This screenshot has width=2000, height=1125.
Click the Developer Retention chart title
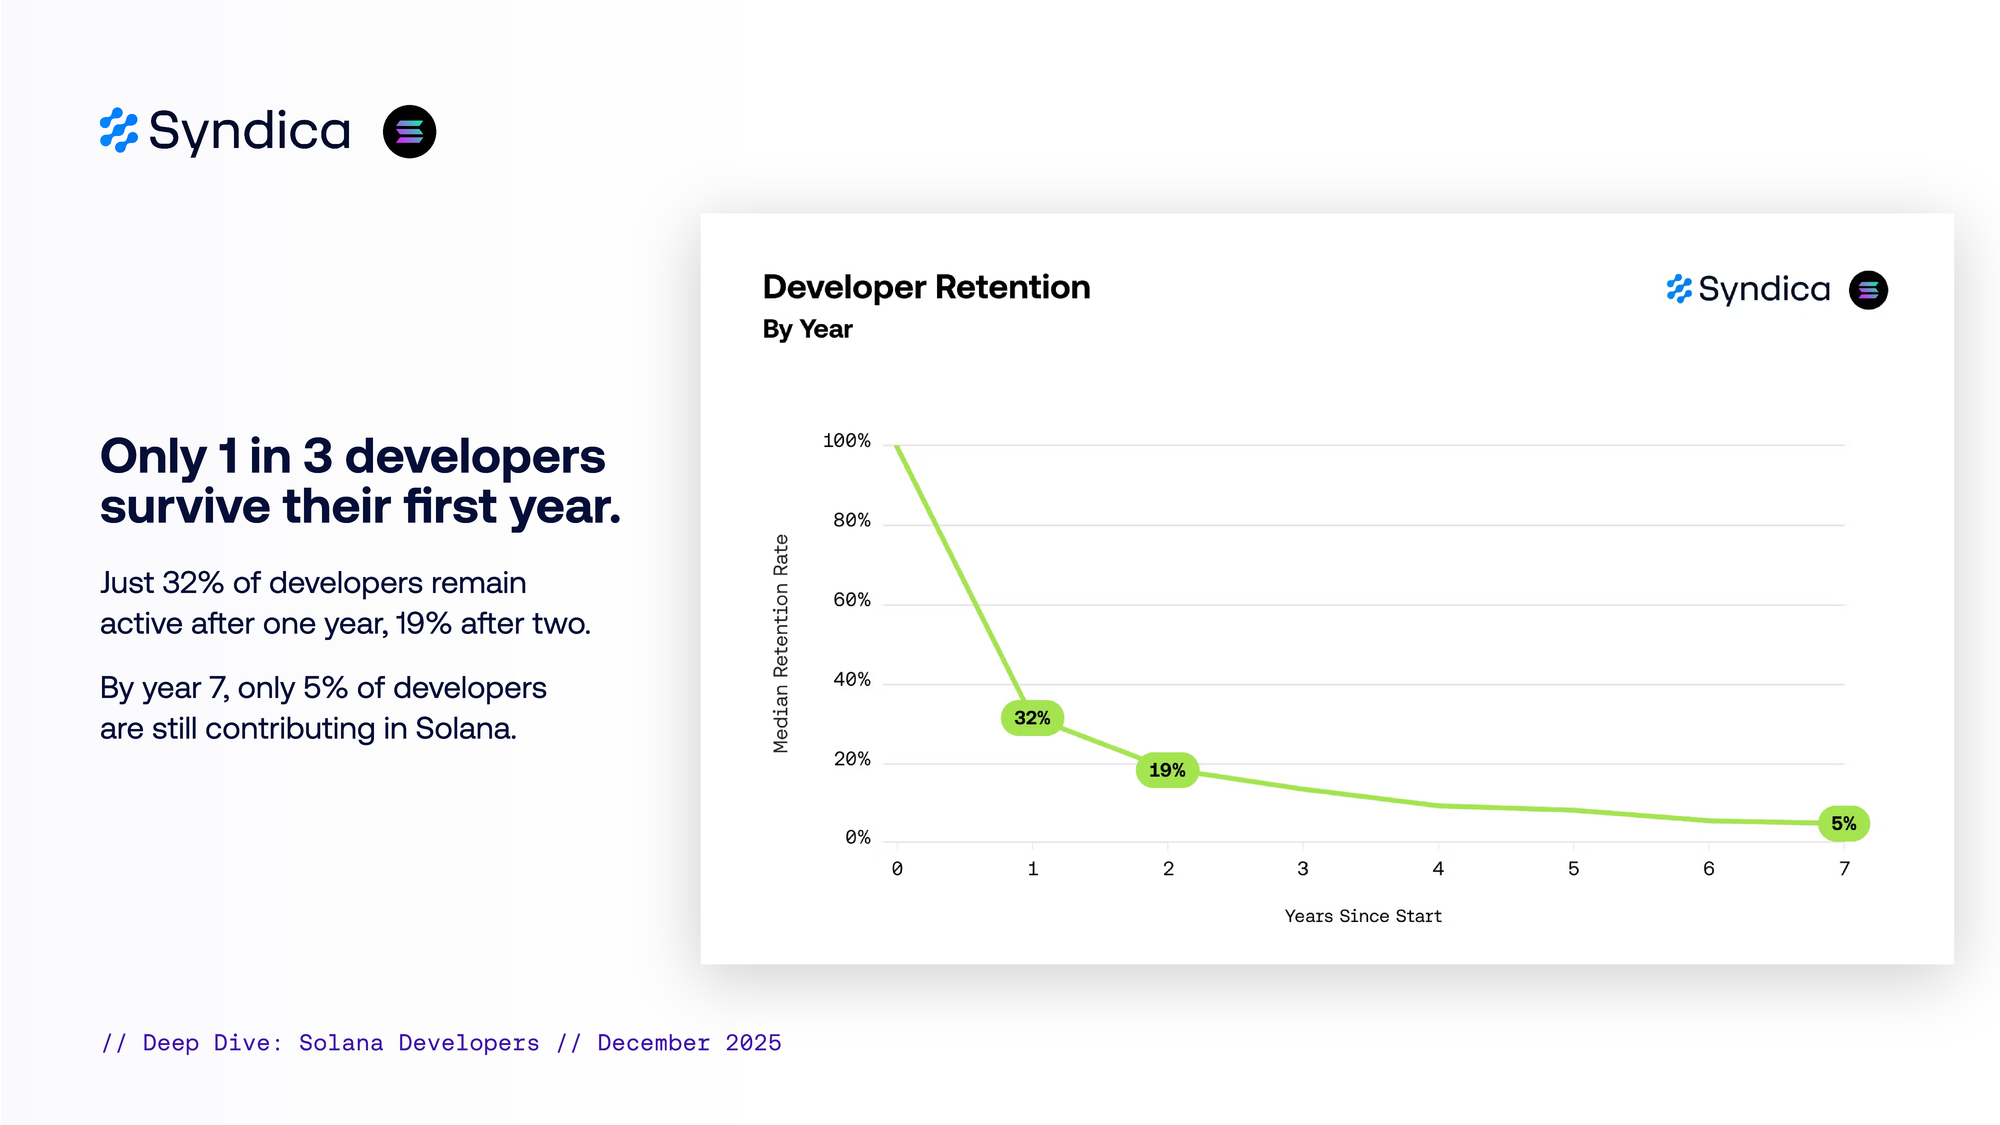[926, 287]
